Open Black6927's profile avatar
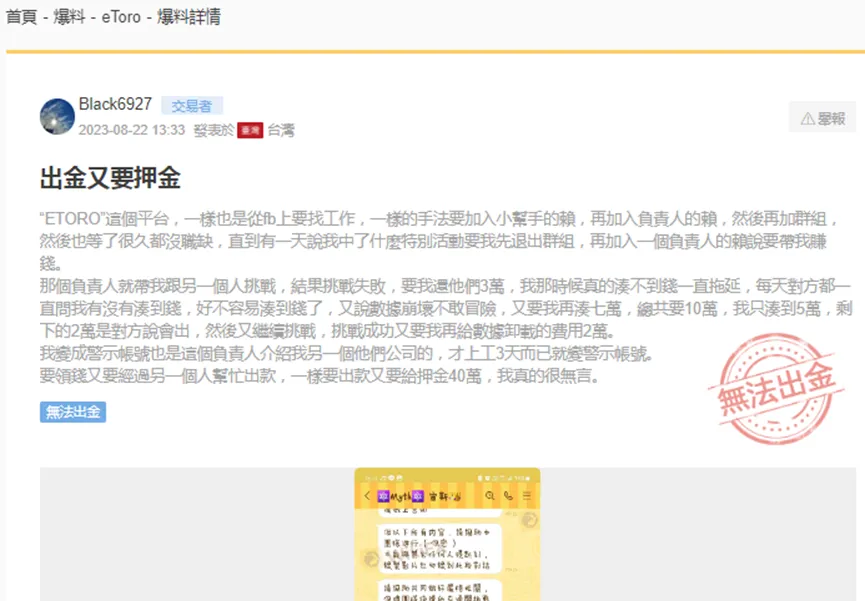Image resolution: width=865 pixels, height=601 pixels. (x=57, y=116)
